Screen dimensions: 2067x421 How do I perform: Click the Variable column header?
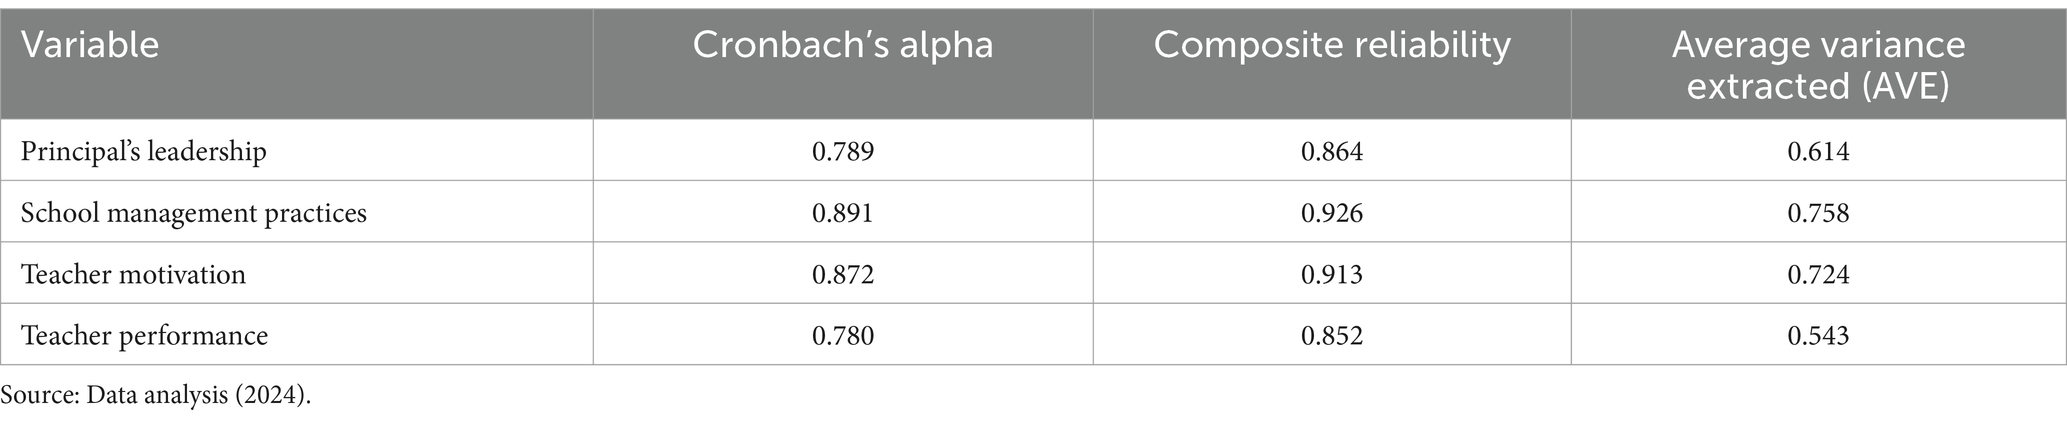coord(90,46)
